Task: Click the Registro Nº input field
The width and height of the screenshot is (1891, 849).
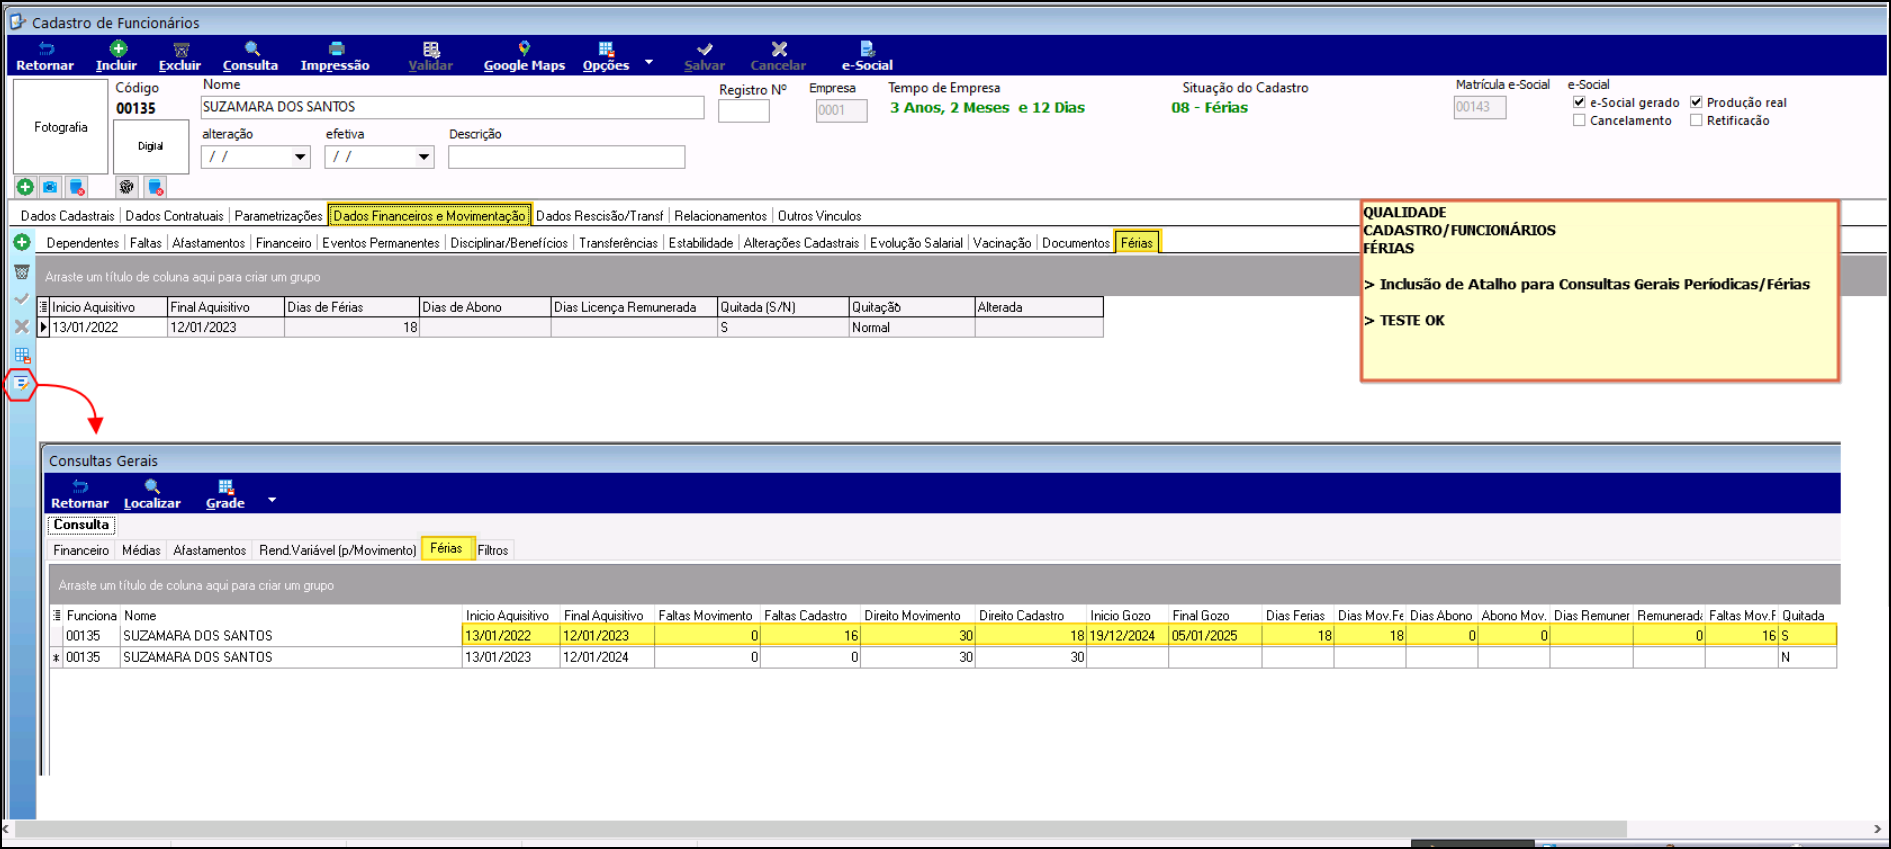Action: pos(744,111)
